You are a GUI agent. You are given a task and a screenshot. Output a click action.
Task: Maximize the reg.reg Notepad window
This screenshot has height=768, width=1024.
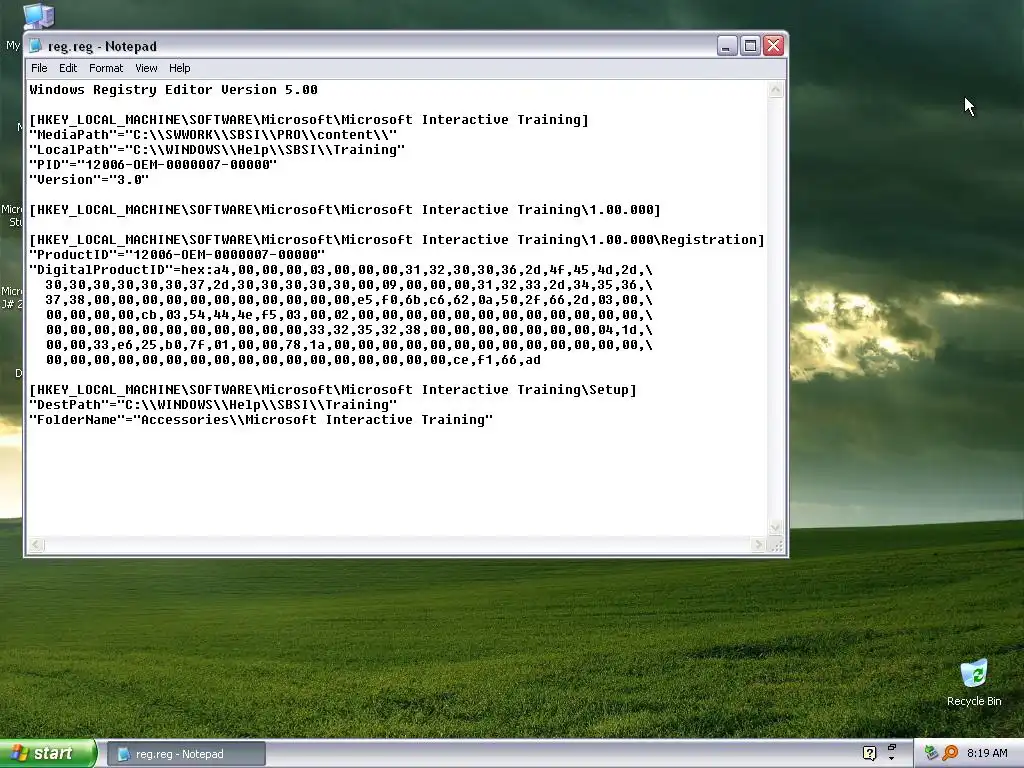[750, 46]
